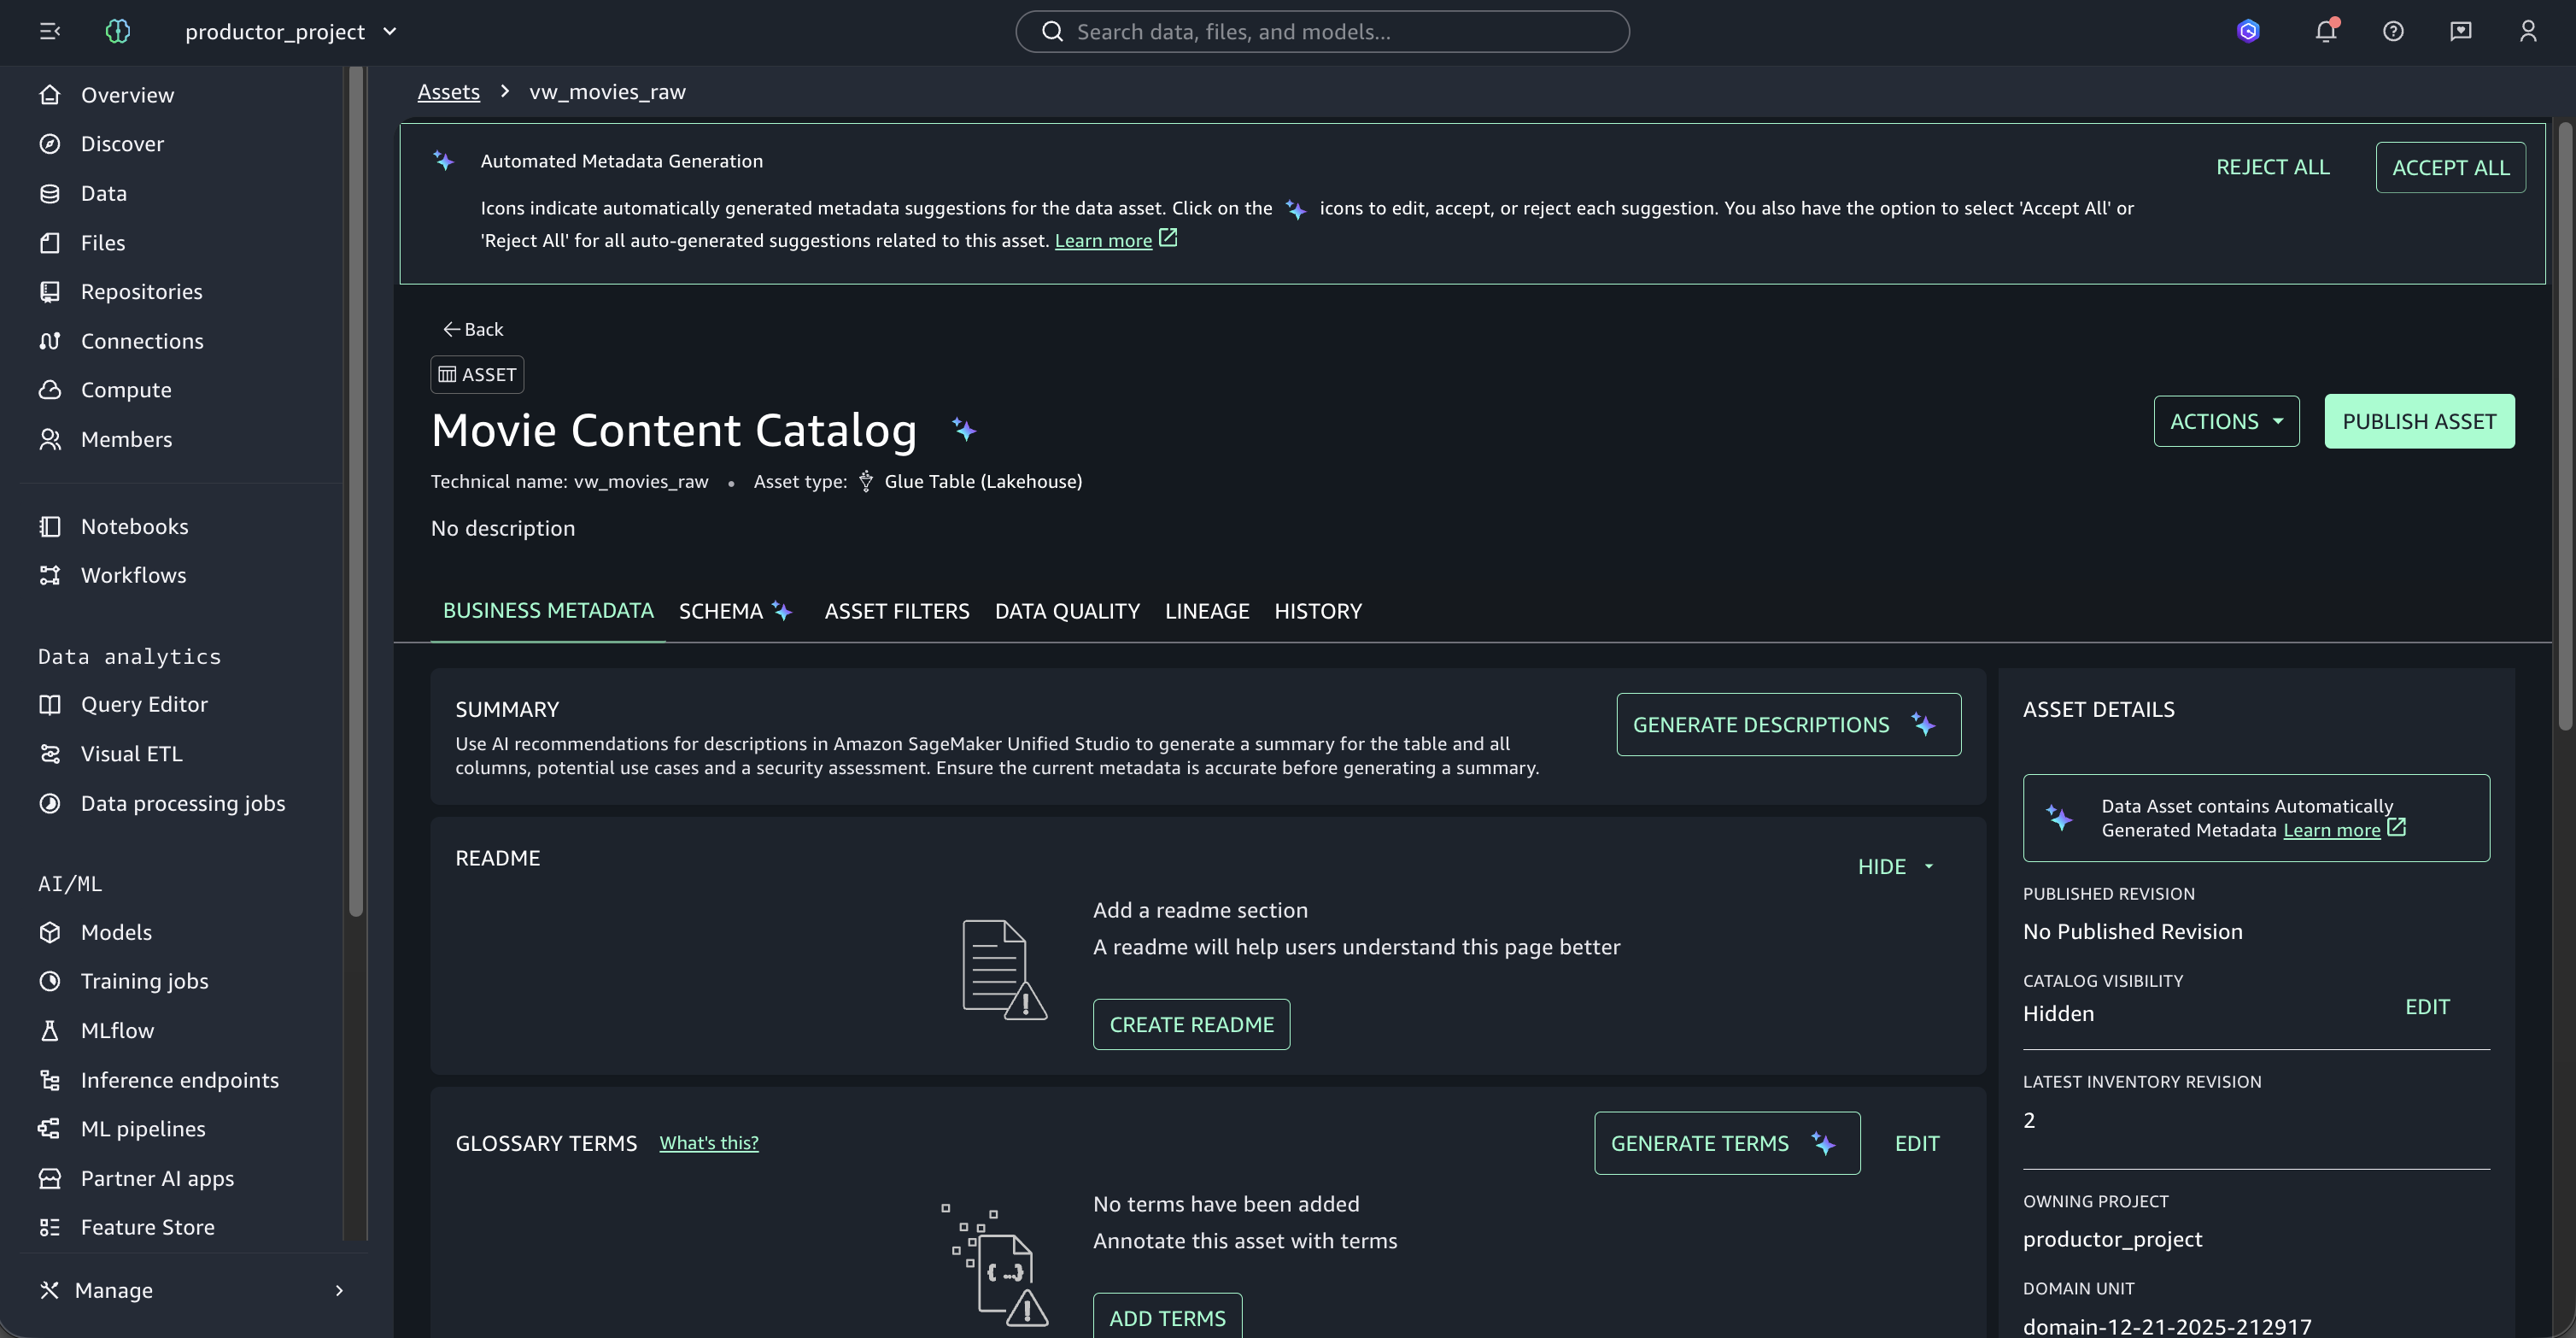The height and width of the screenshot is (1338, 2576).
Task: Click the ACCEPT ALL button
Action: [2450, 167]
